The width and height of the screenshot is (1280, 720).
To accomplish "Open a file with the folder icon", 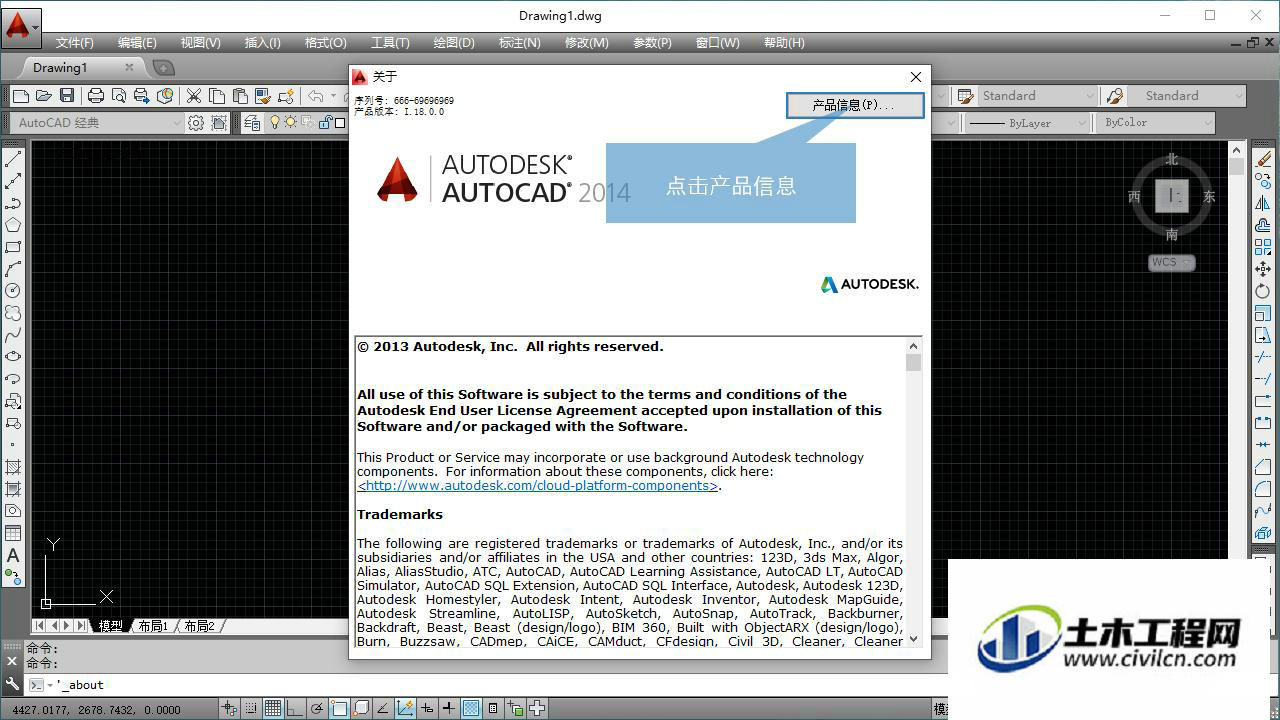I will 44,96.
